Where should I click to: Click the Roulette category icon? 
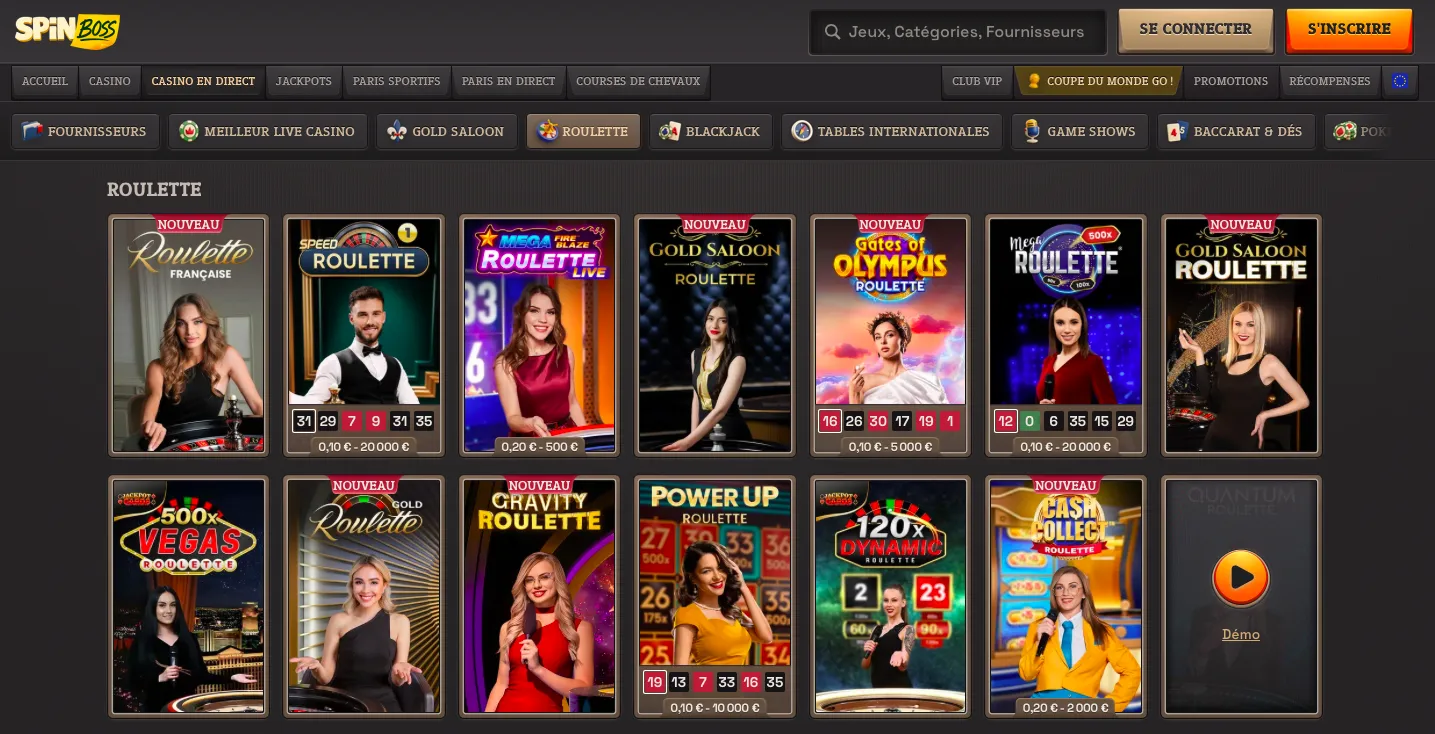547,131
